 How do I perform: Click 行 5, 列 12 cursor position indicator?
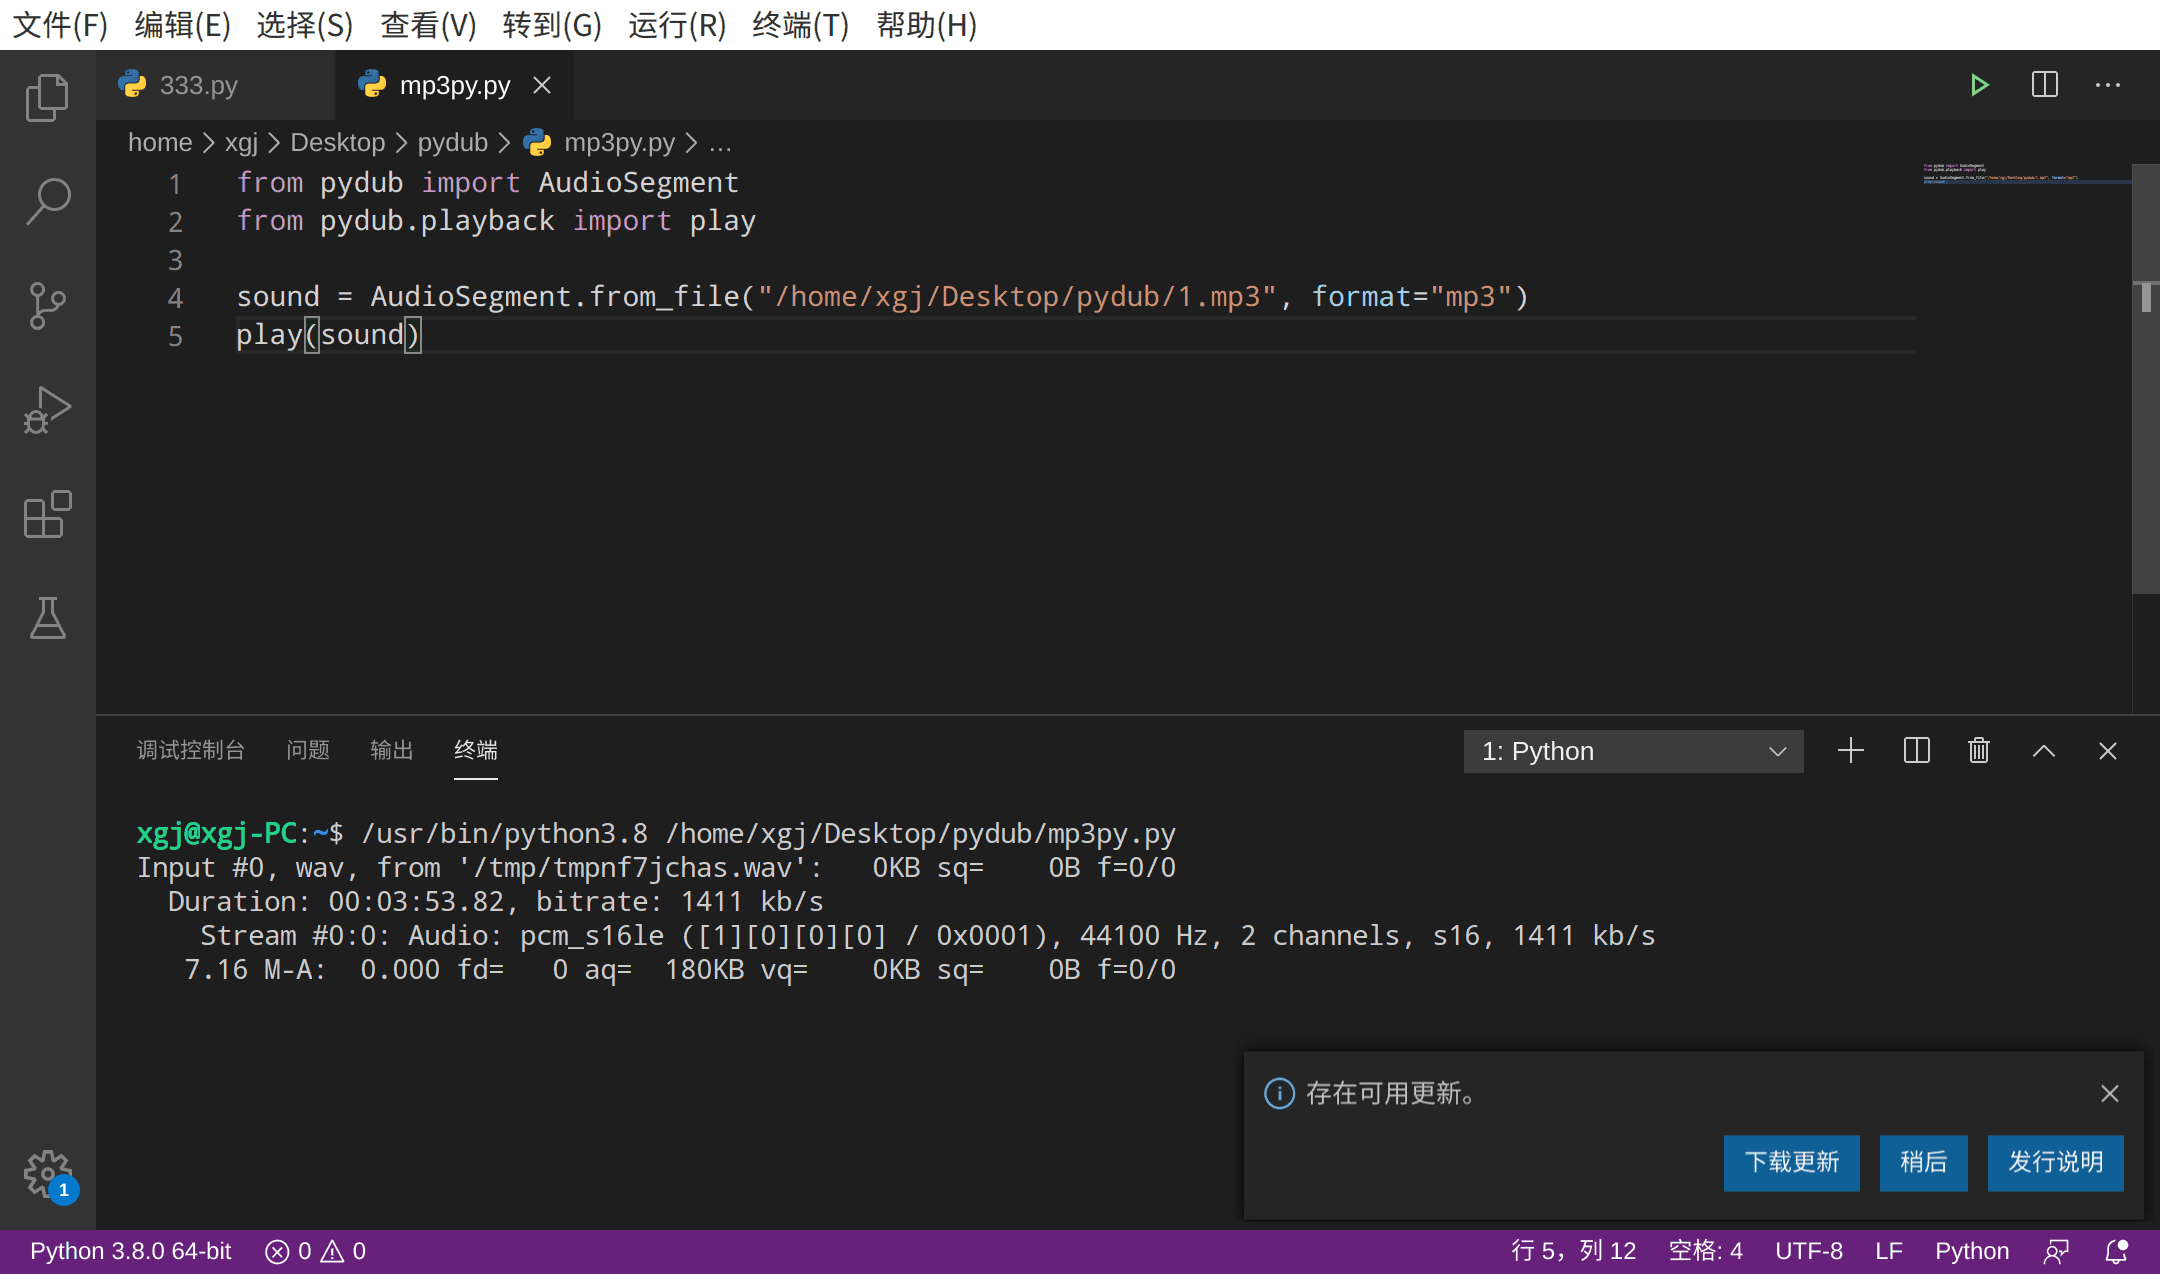pos(1574,1251)
